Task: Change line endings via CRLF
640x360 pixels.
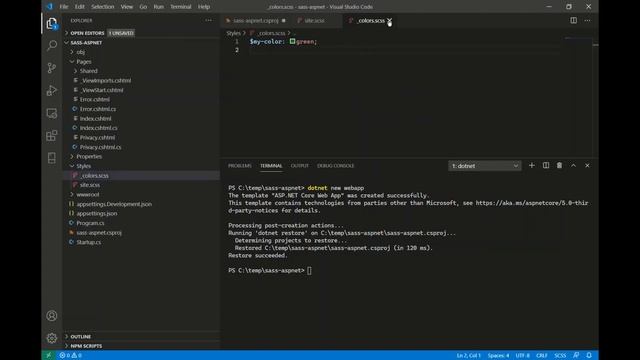Action: point(542,355)
